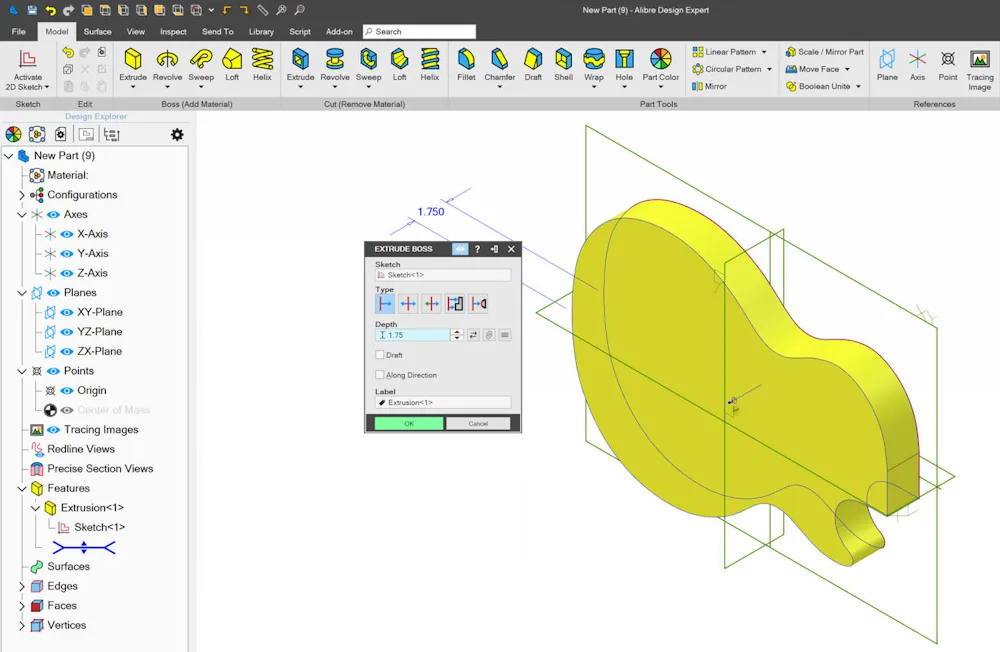Open Design Explorer settings gear
The image size is (1000, 652).
point(177,134)
